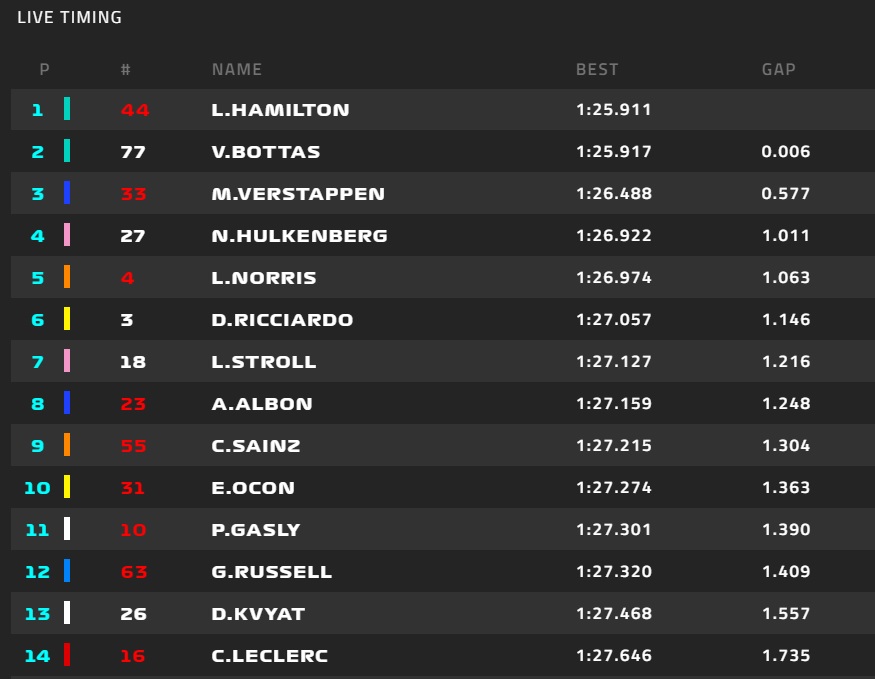The width and height of the screenshot is (875, 679).
Task: Click position number 7 for L.STROLL
Action: click(x=37, y=362)
